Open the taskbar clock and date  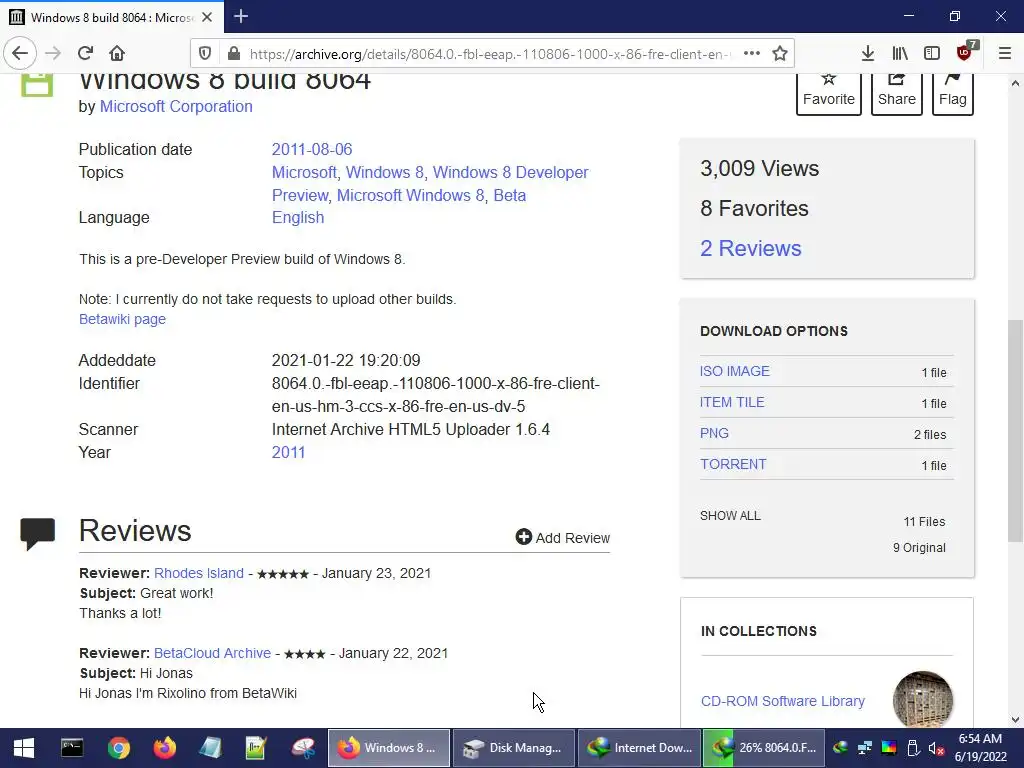click(x=980, y=748)
